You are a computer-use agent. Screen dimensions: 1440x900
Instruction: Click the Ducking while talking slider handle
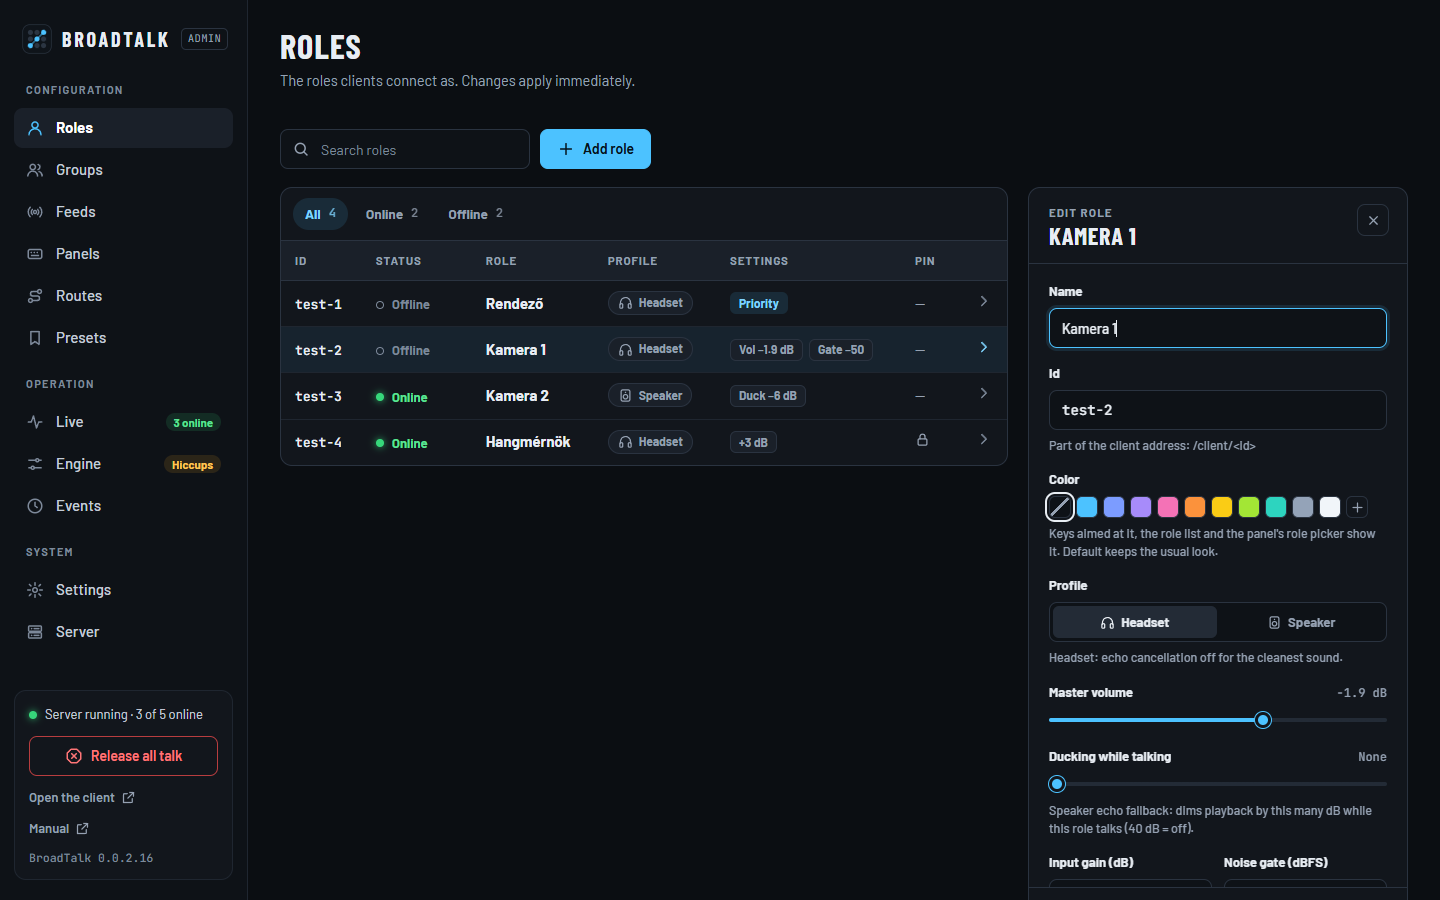tap(1057, 784)
